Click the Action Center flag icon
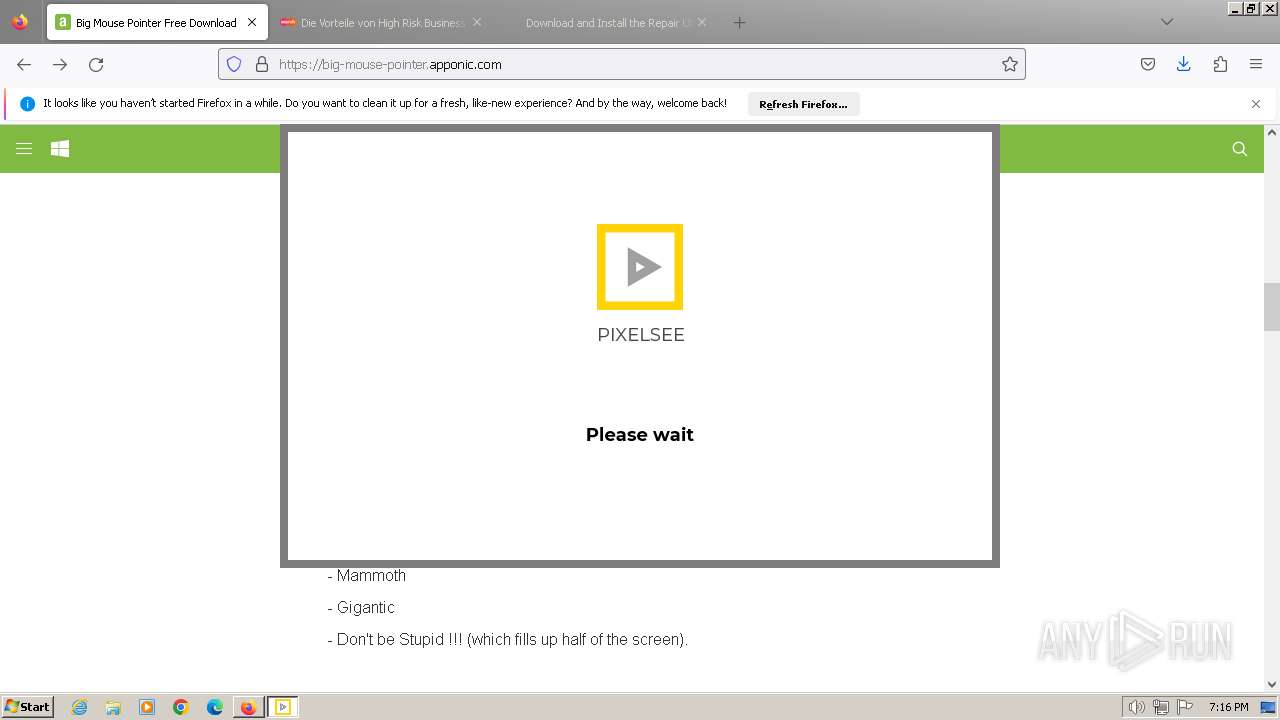The height and width of the screenshot is (720, 1280). pos(1185,707)
